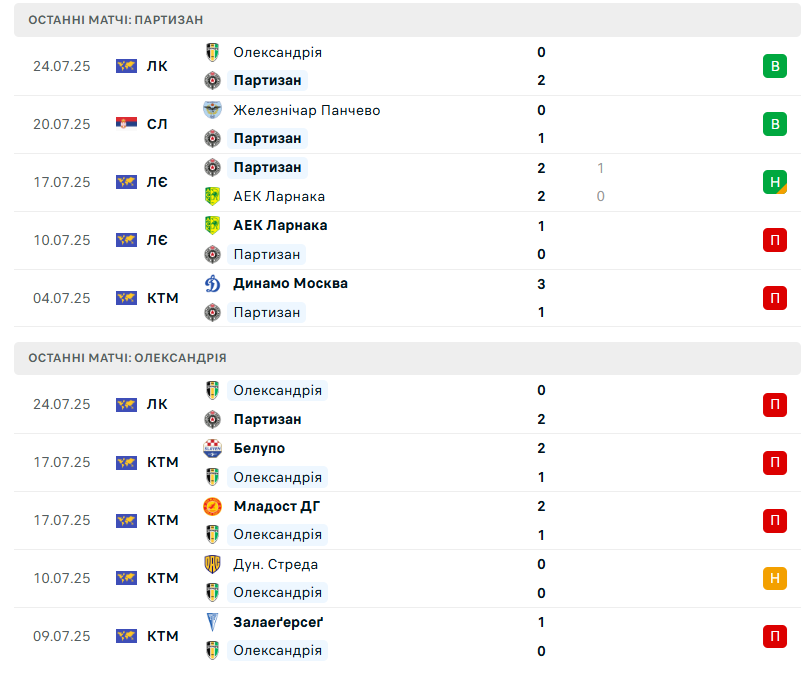Open the Белупо vs Олександрія match row date

coord(61,462)
